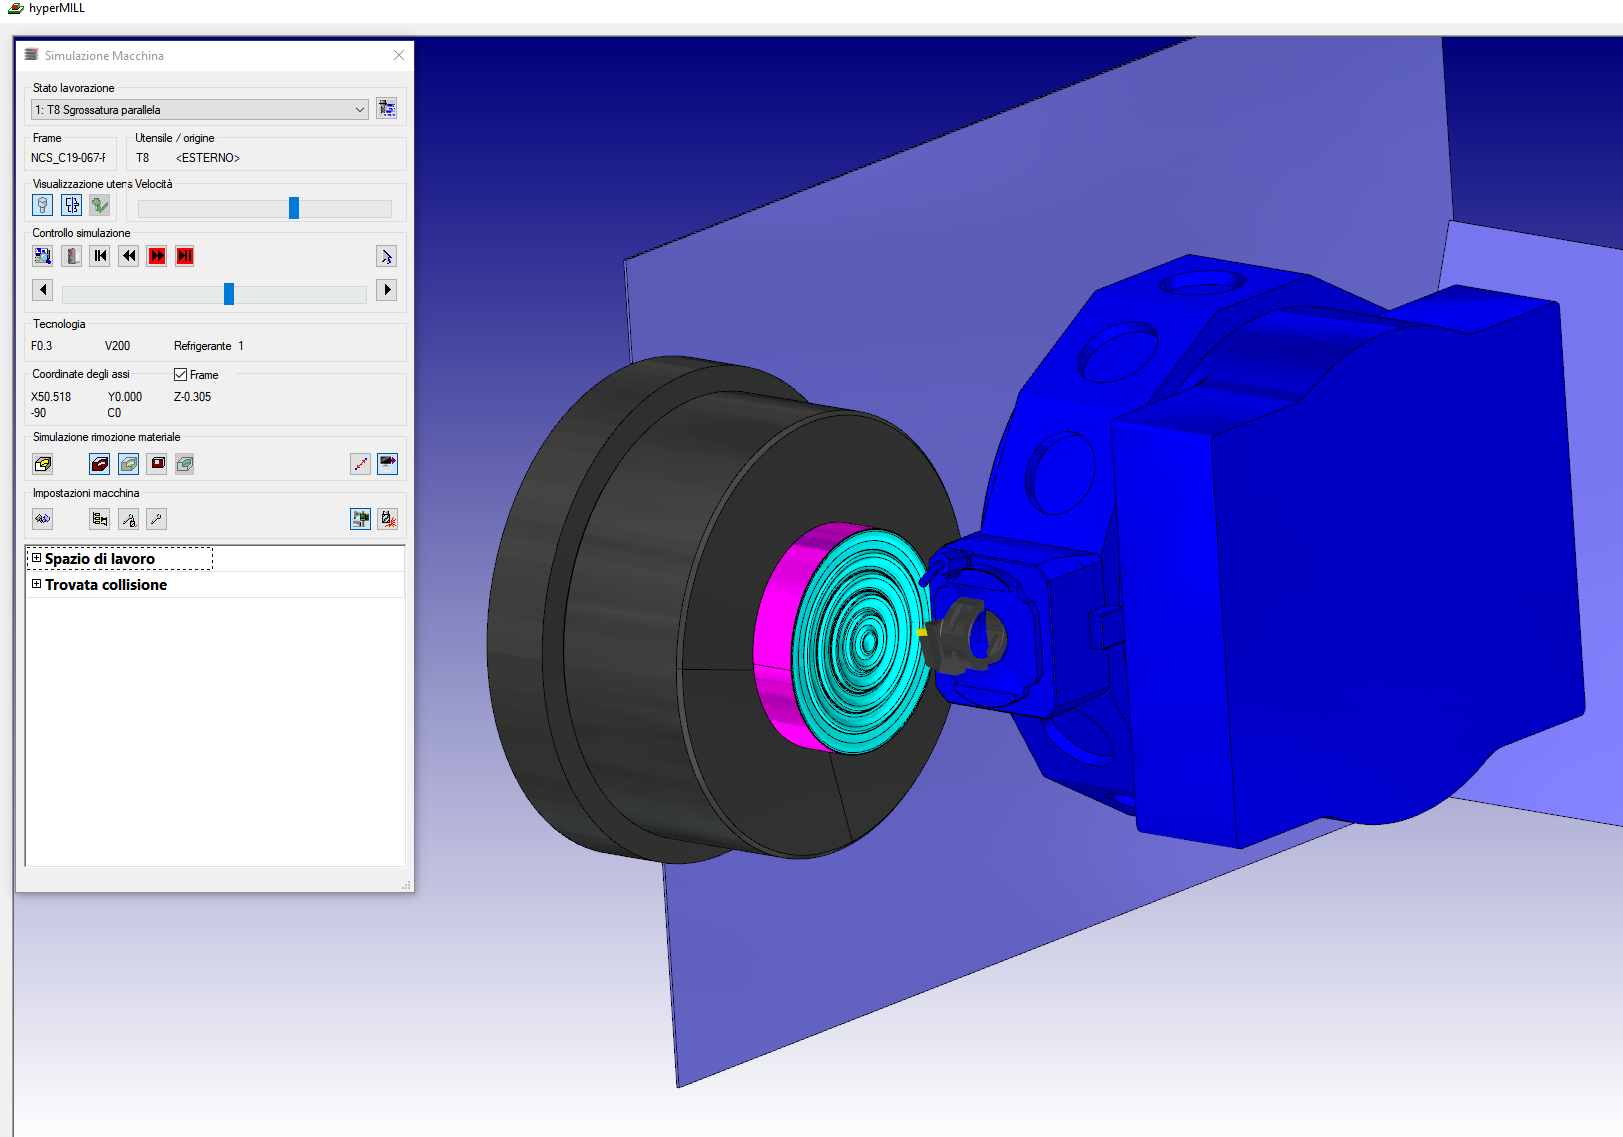Screen dimensions: 1623x1137
Task: Click the tool check icon with green checkmark
Action: [x=100, y=206]
